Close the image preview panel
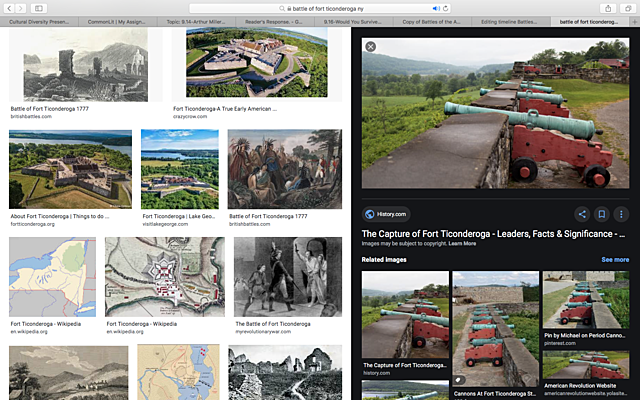 click(371, 47)
